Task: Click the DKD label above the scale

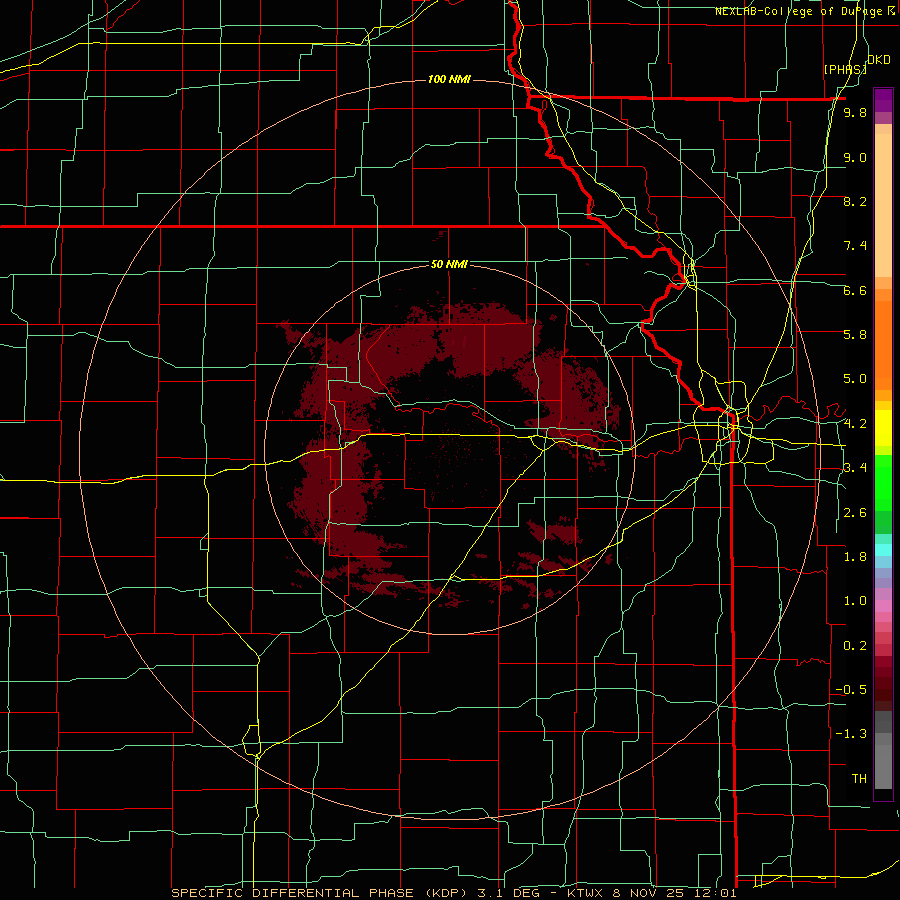Action: [x=879, y=60]
